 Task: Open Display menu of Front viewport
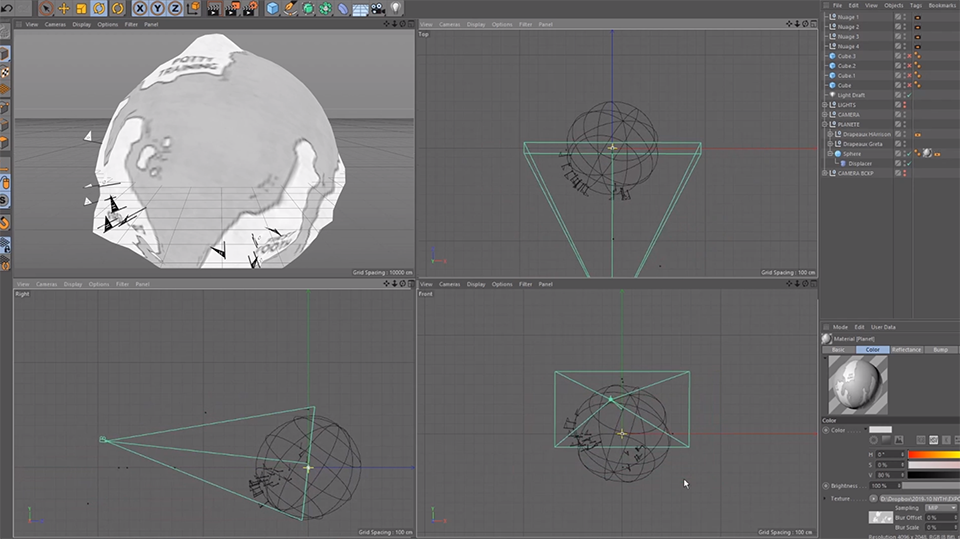pos(476,284)
